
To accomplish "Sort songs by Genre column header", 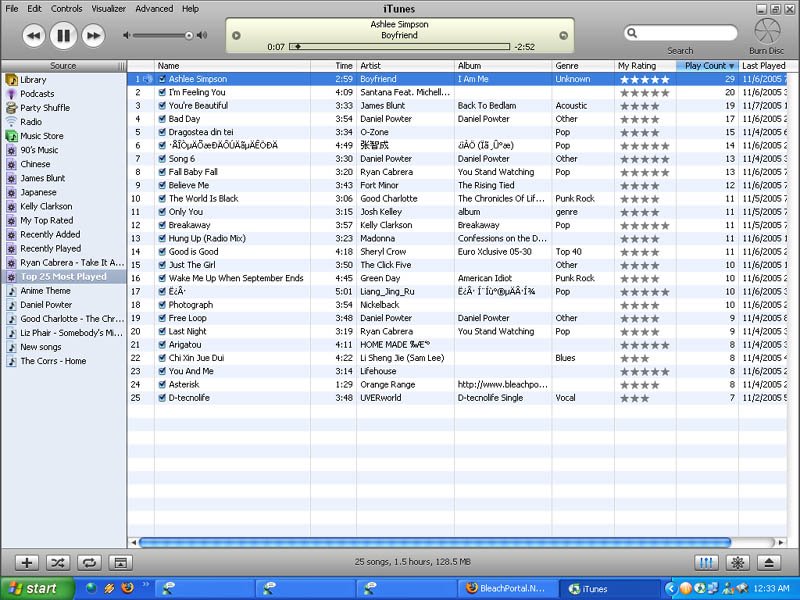I will [x=583, y=66].
